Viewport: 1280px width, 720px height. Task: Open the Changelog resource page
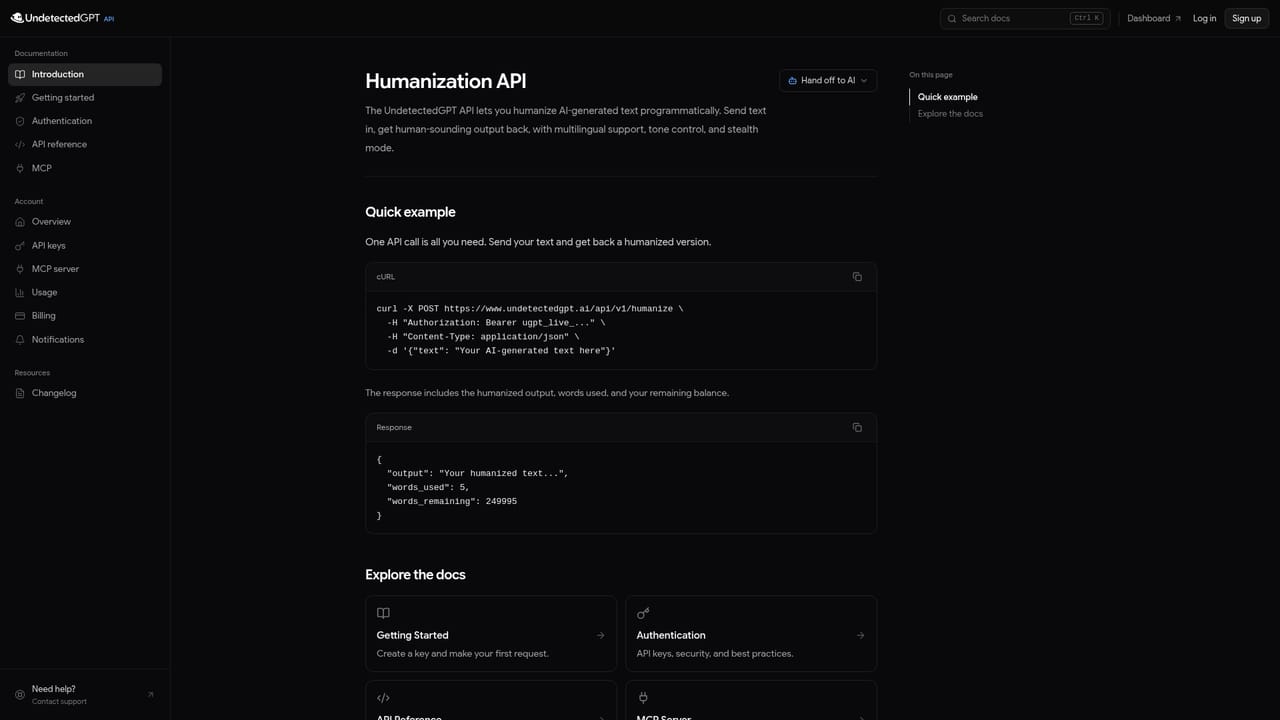(85, 393)
